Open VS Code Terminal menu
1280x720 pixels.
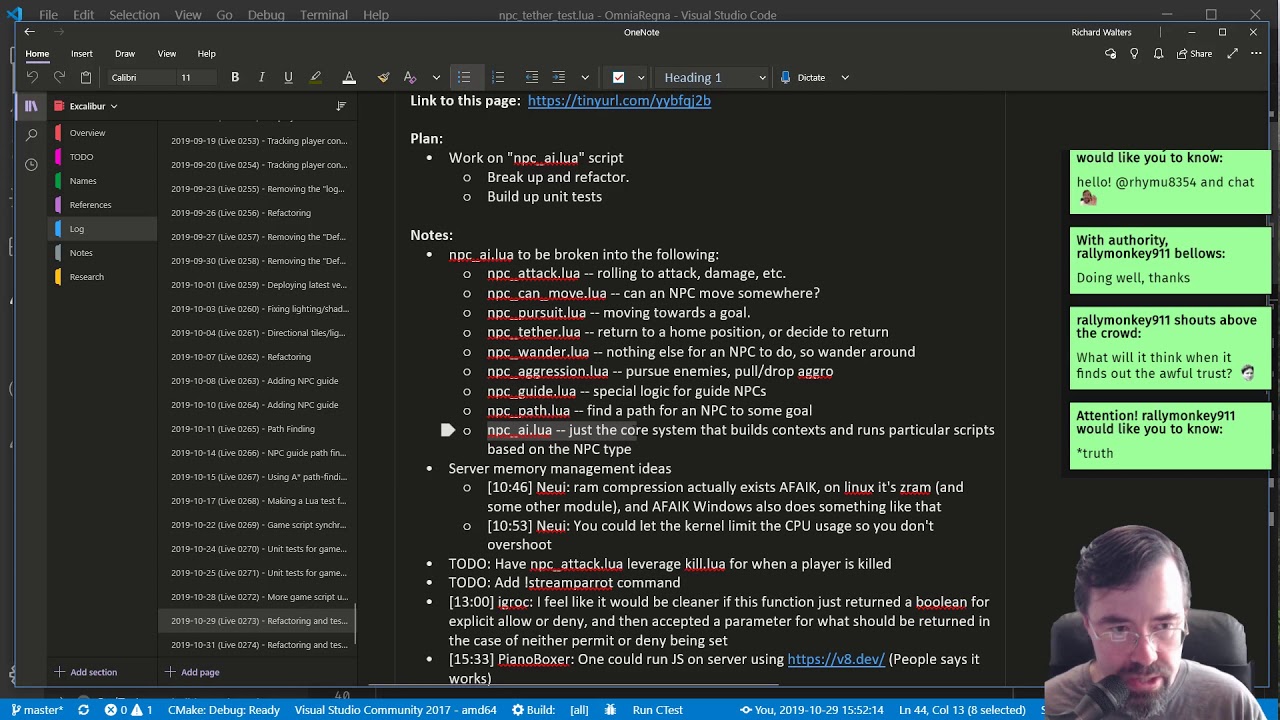point(324,15)
